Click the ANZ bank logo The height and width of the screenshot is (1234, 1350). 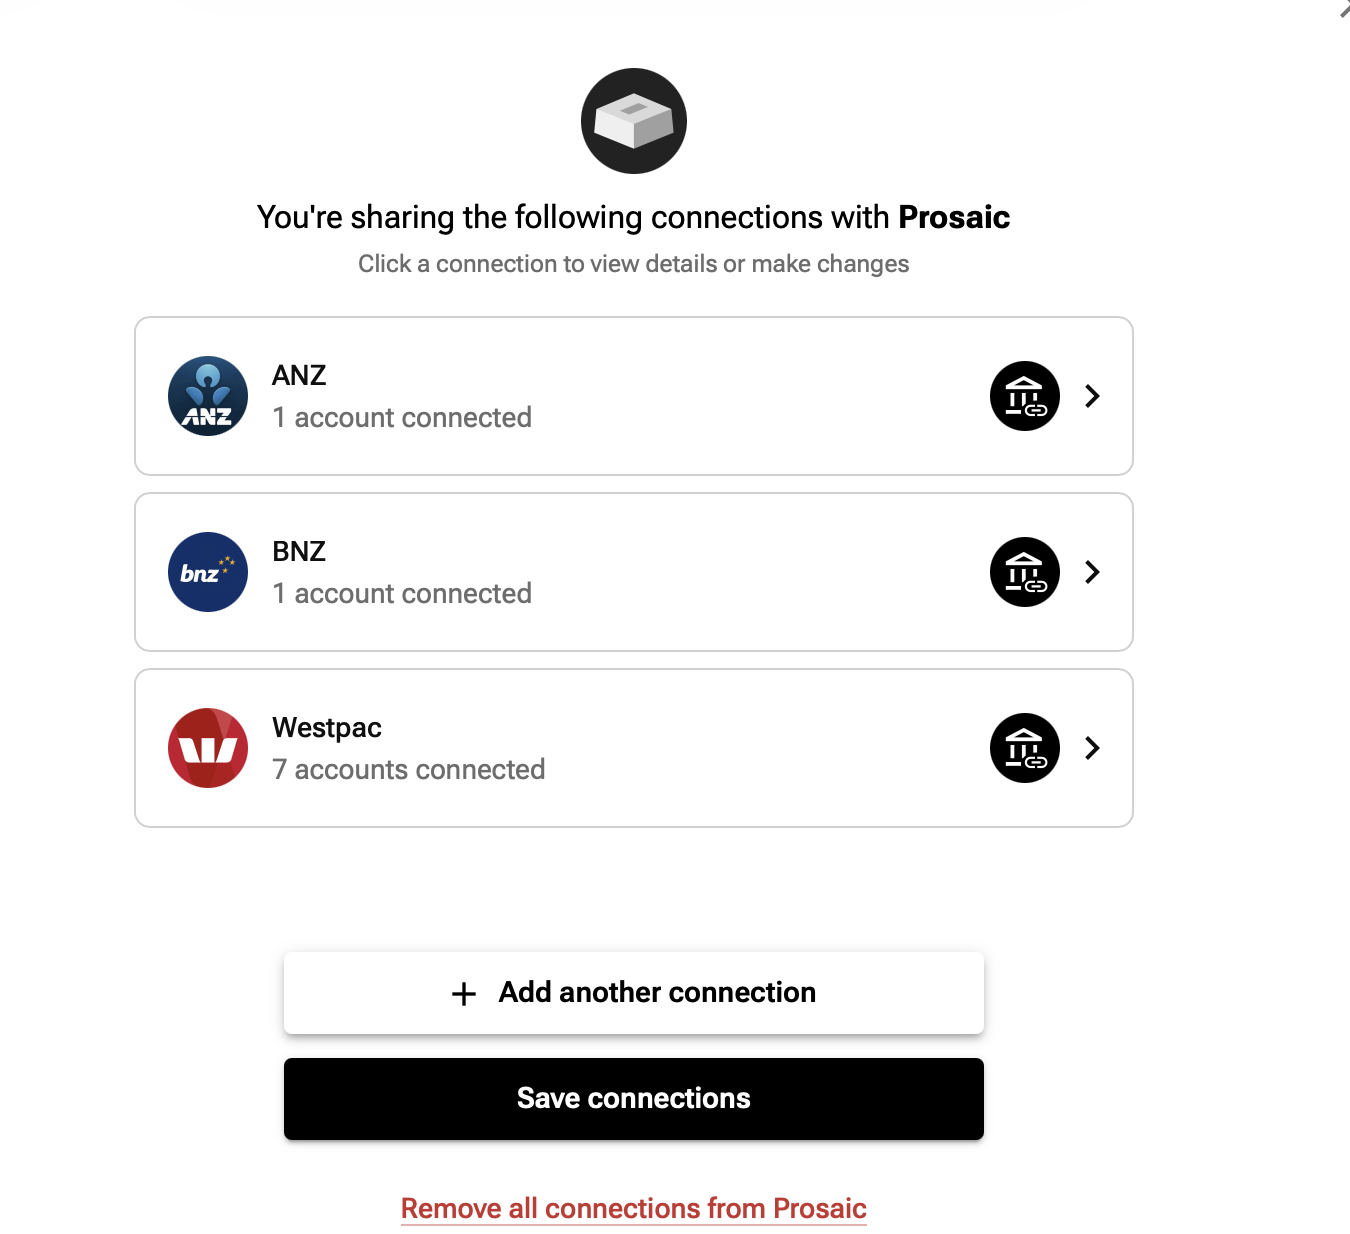(208, 396)
